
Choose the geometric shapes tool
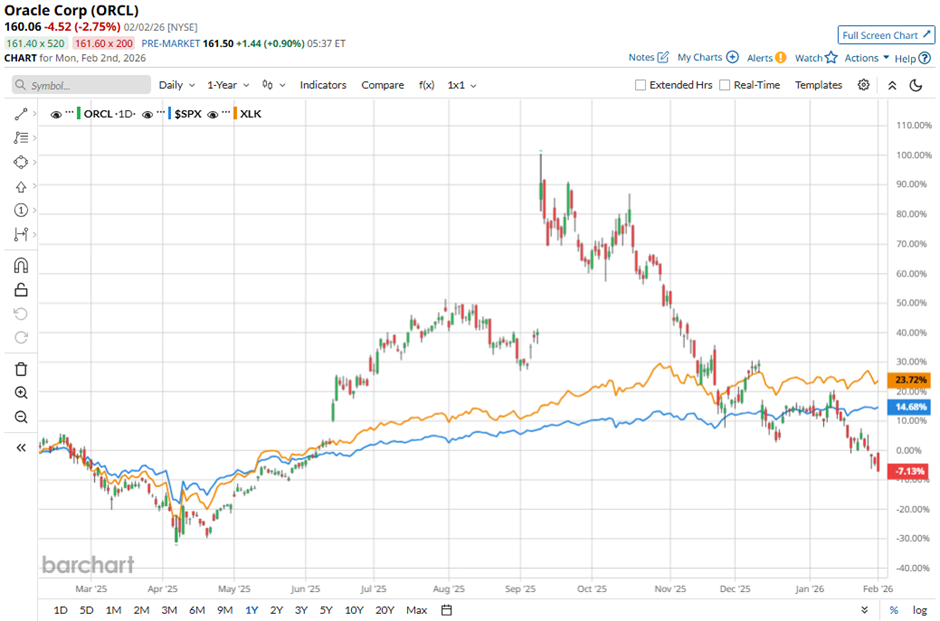21,162
